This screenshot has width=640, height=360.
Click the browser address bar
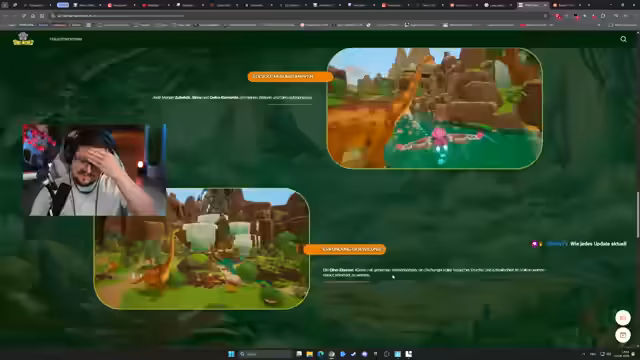coord(298,16)
